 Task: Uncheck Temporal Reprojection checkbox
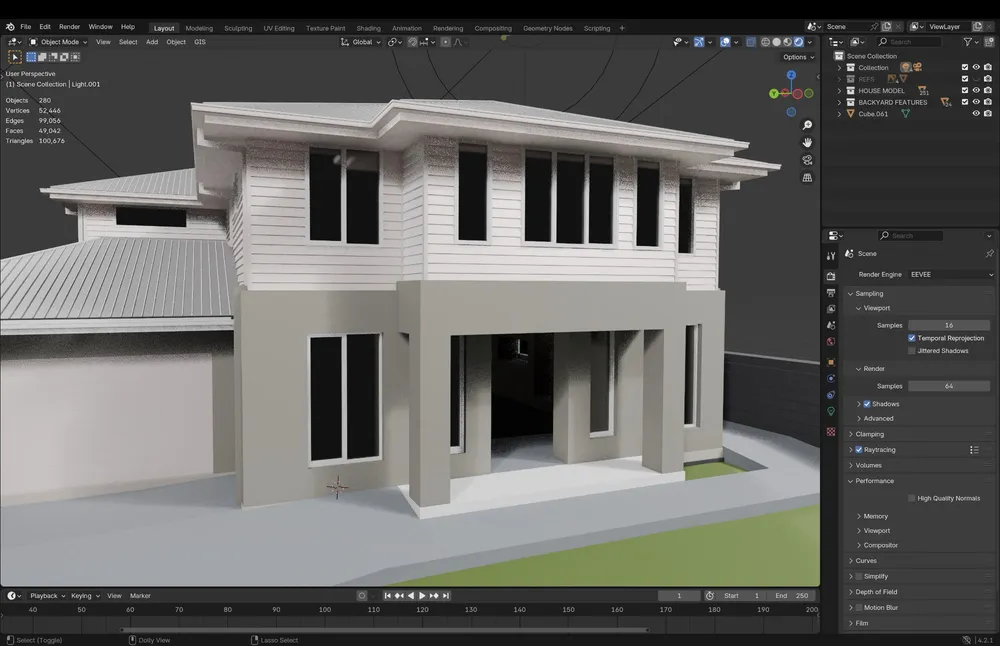[912, 339]
